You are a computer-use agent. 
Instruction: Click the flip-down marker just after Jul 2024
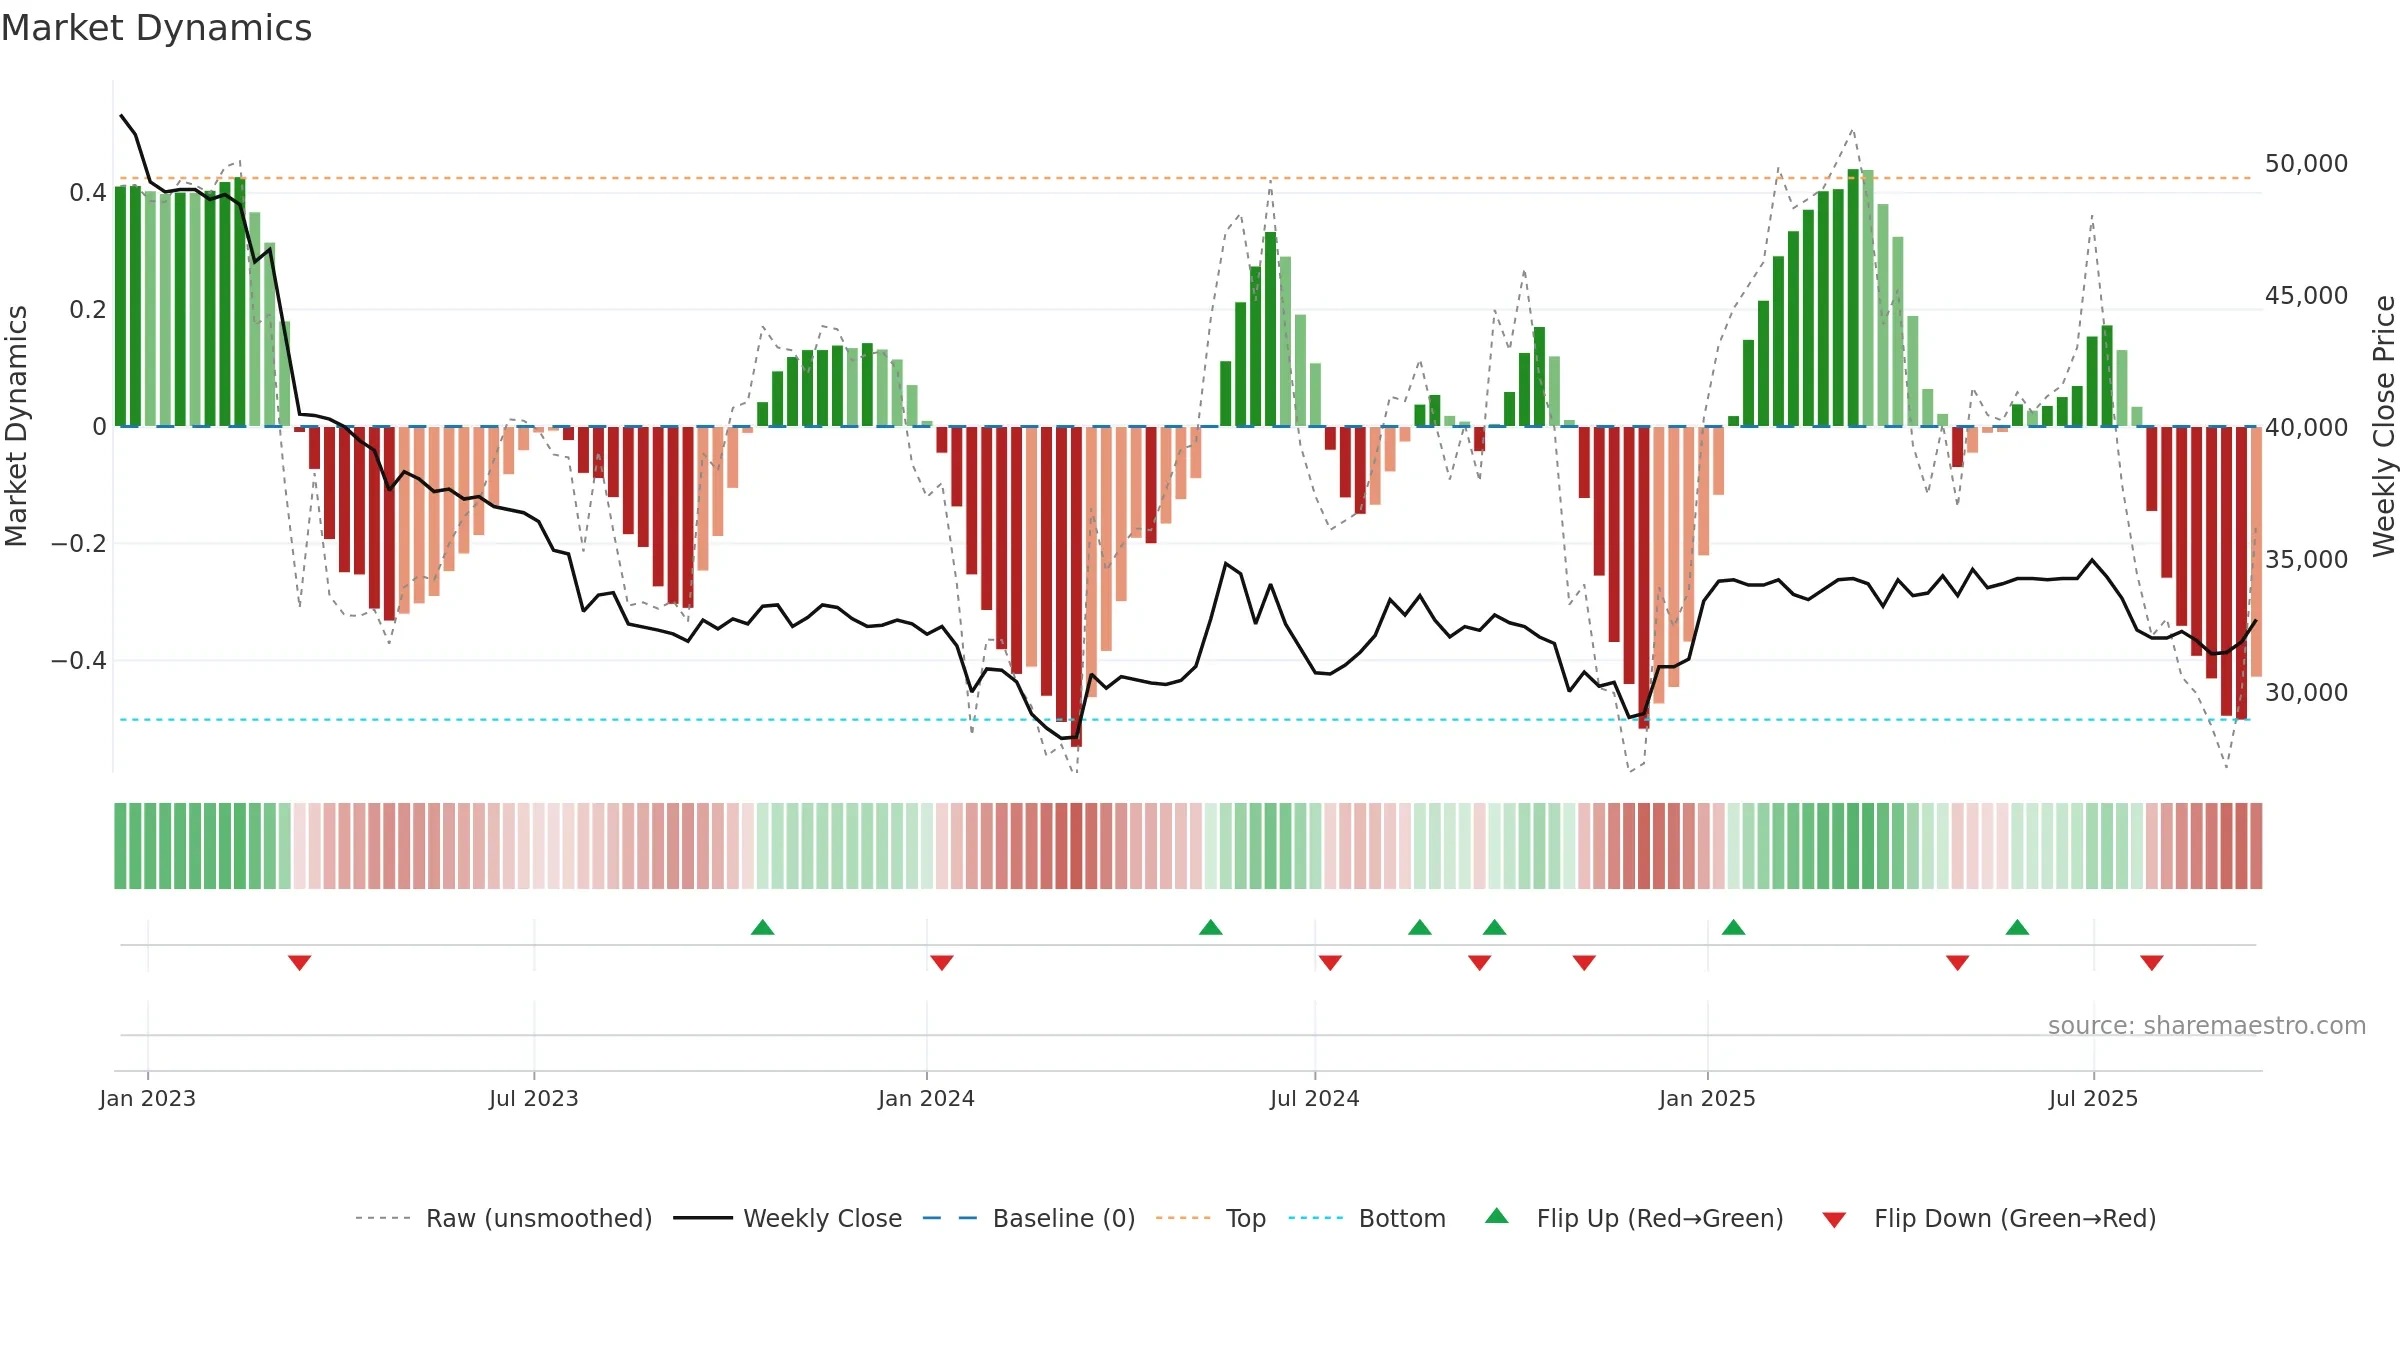[x=1330, y=963]
